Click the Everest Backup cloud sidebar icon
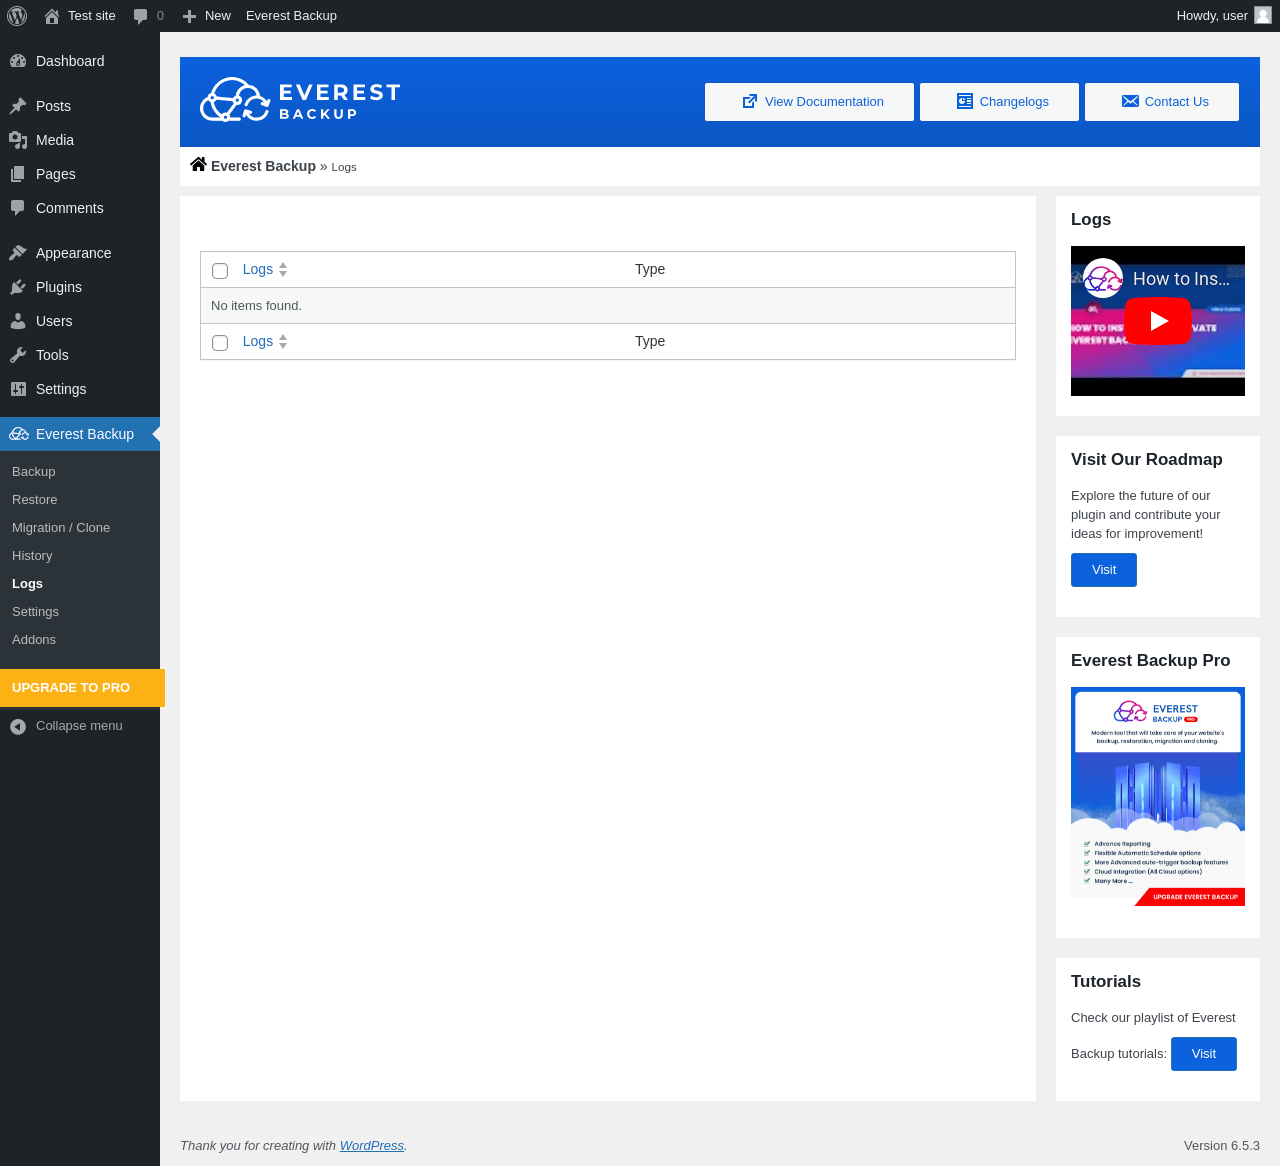 point(19,434)
